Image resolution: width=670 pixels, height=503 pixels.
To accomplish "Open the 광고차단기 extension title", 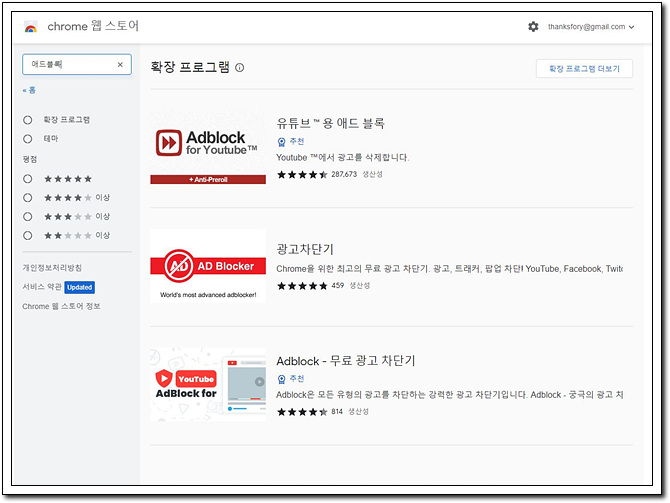I will click(x=305, y=249).
